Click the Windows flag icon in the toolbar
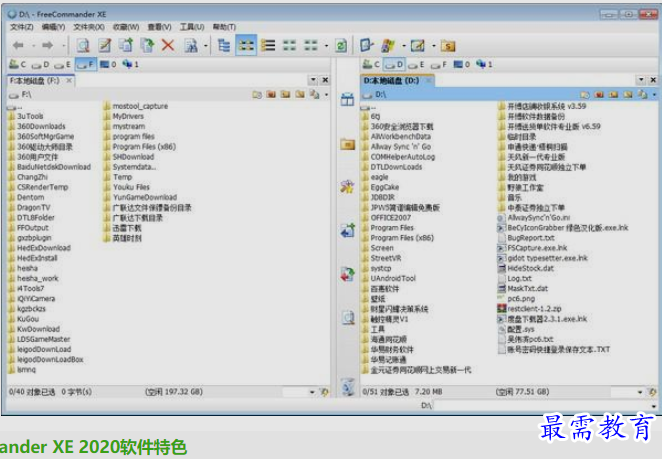This screenshot has height=459, width=662. [388, 46]
